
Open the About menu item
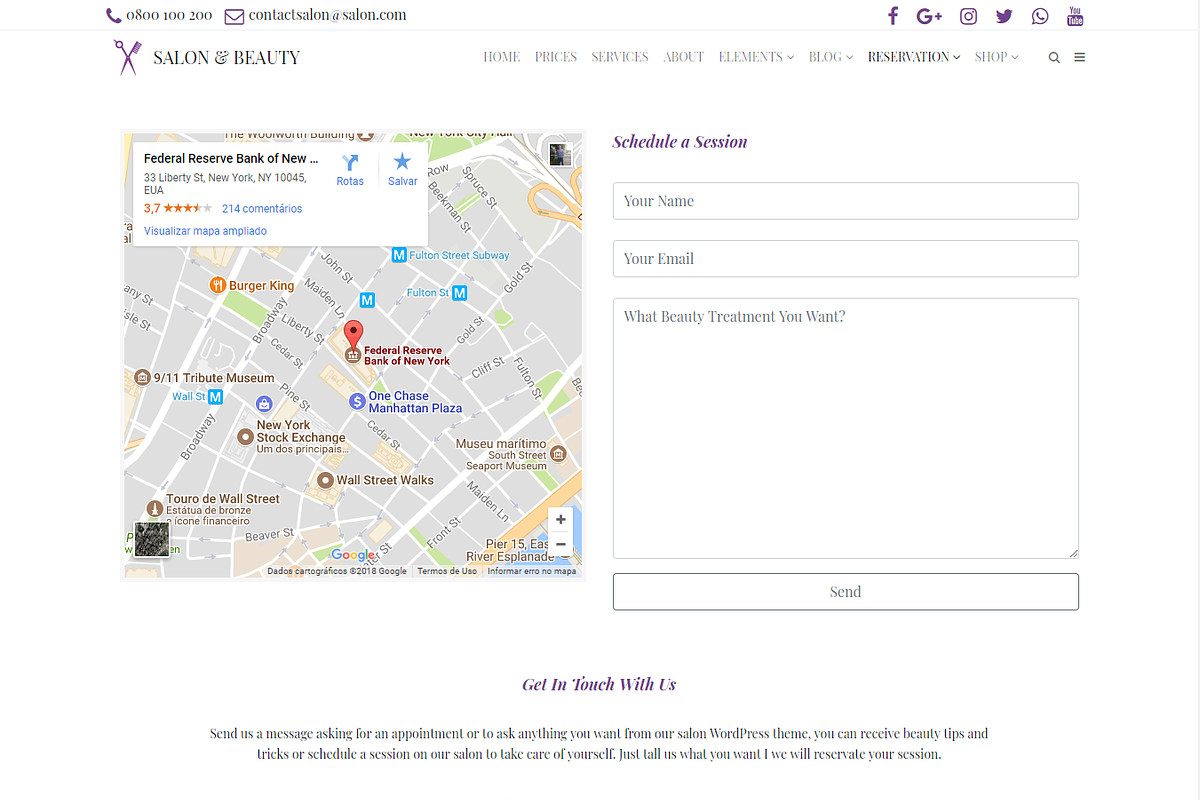(x=684, y=57)
